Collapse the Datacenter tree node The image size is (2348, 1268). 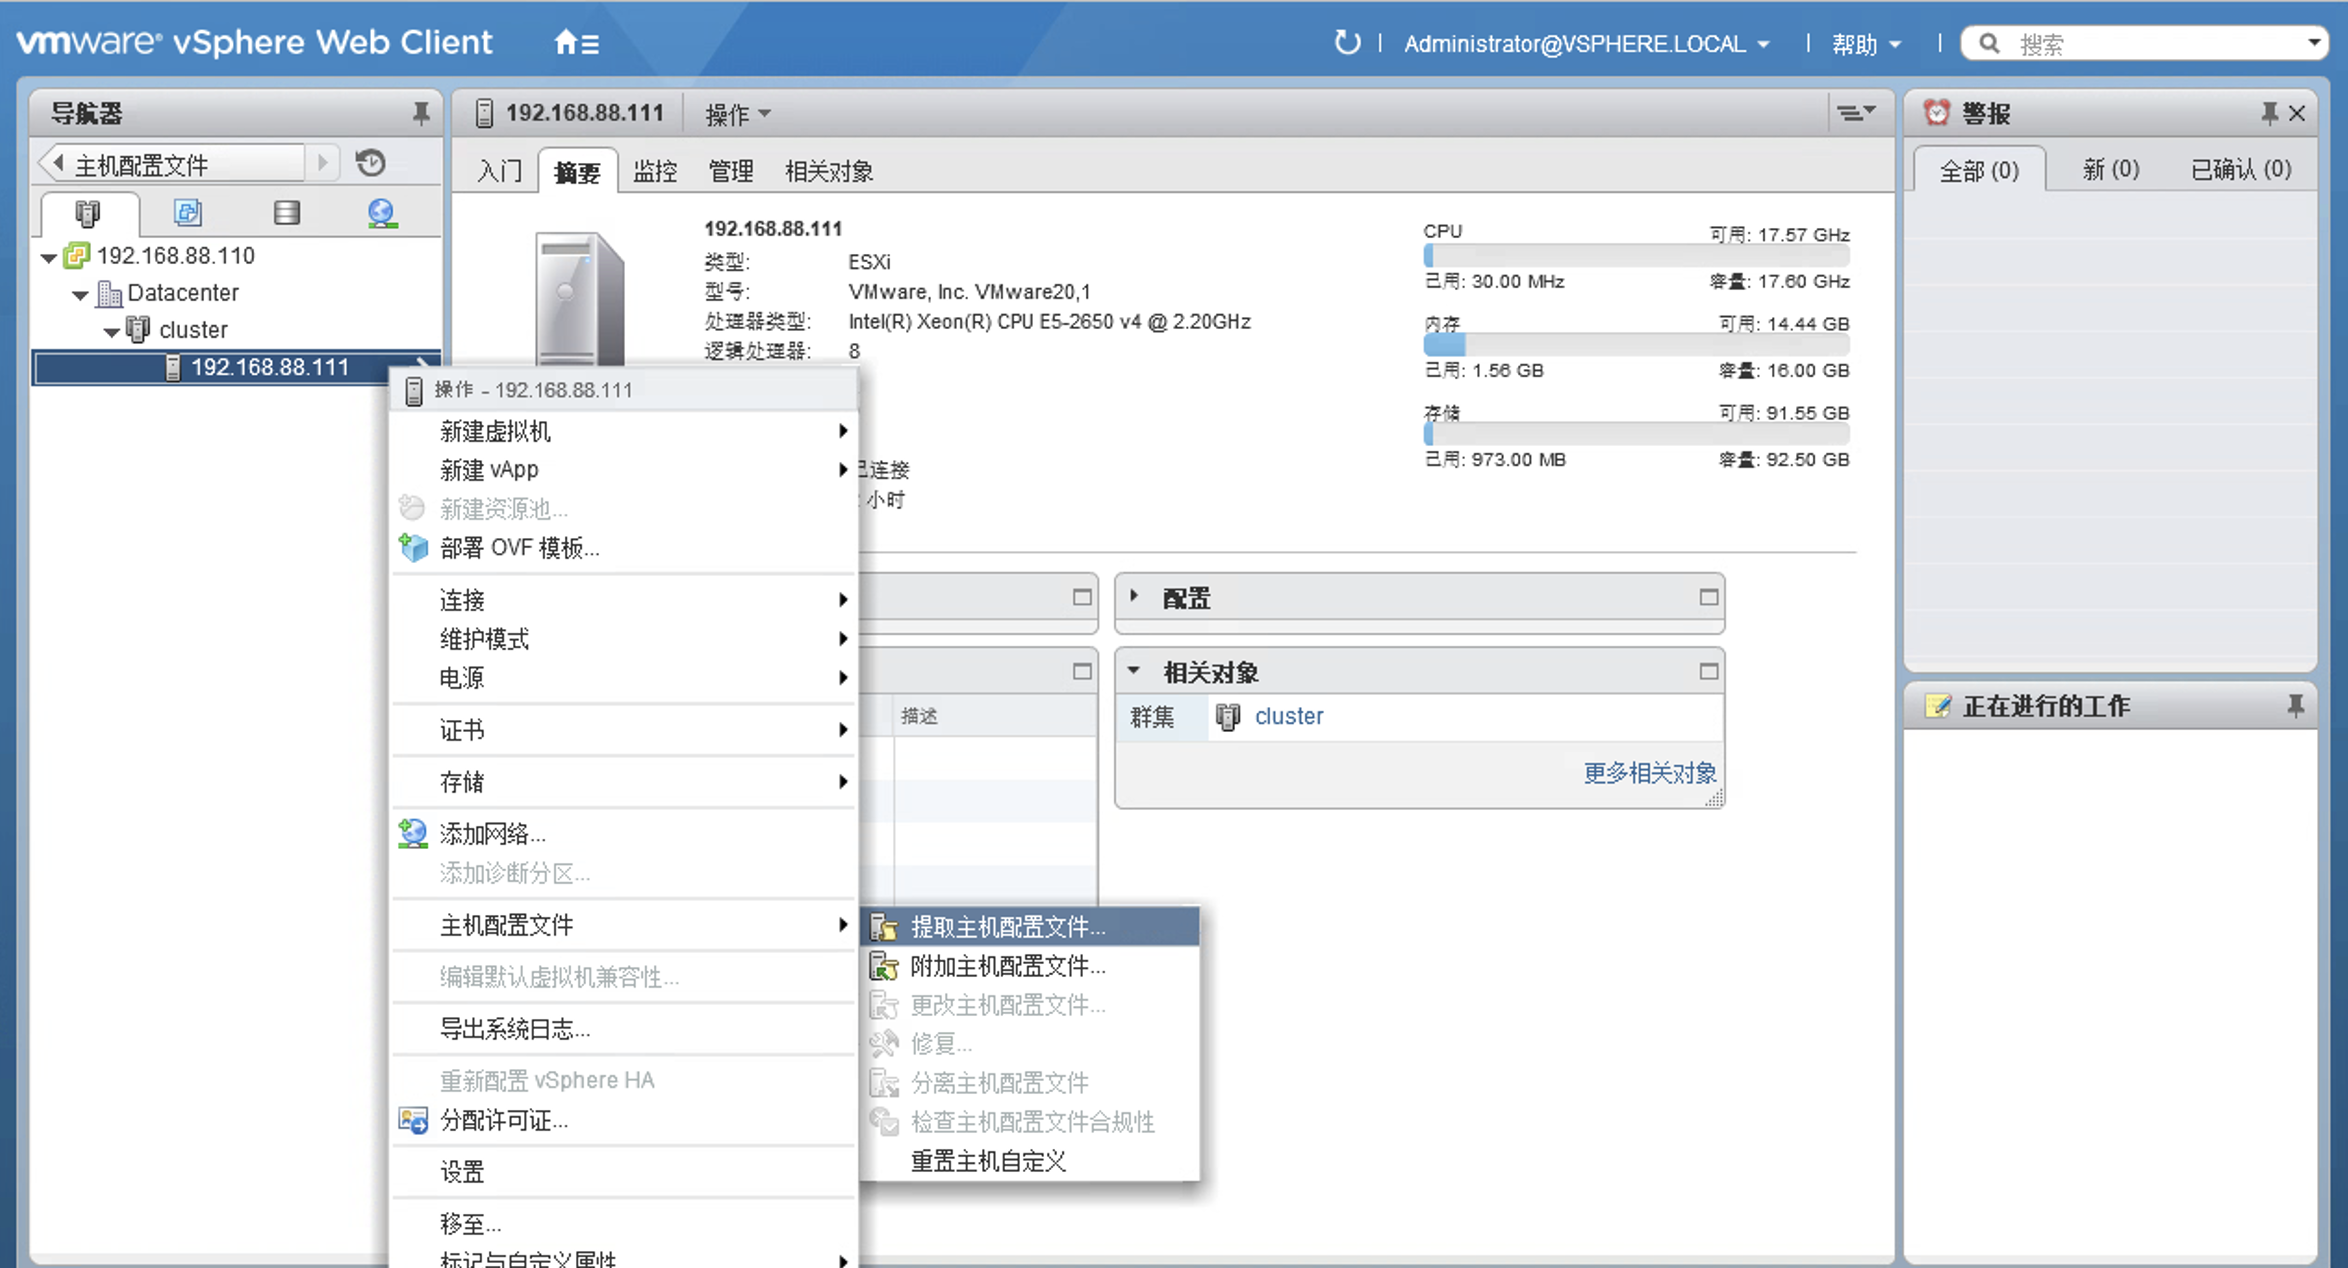[80, 295]
